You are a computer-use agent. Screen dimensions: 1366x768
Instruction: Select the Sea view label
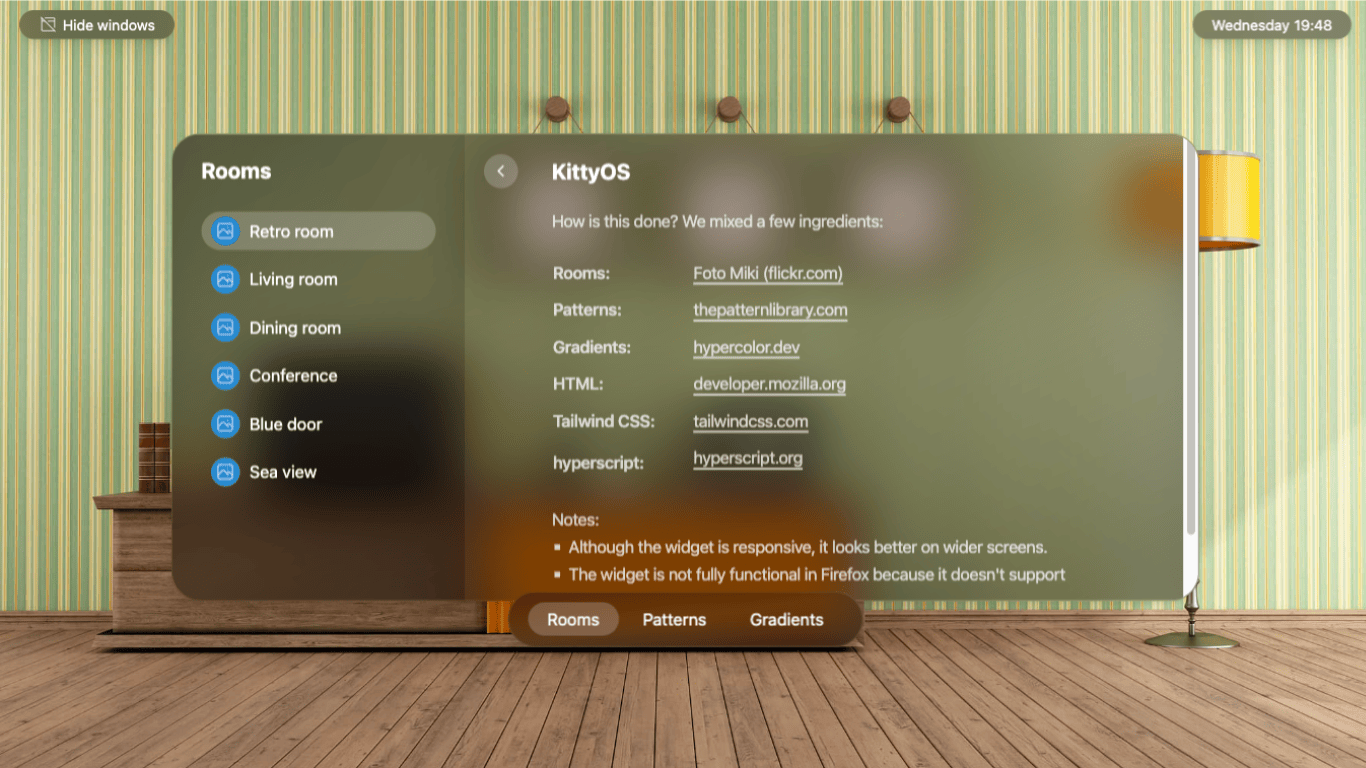click(283, 472)
